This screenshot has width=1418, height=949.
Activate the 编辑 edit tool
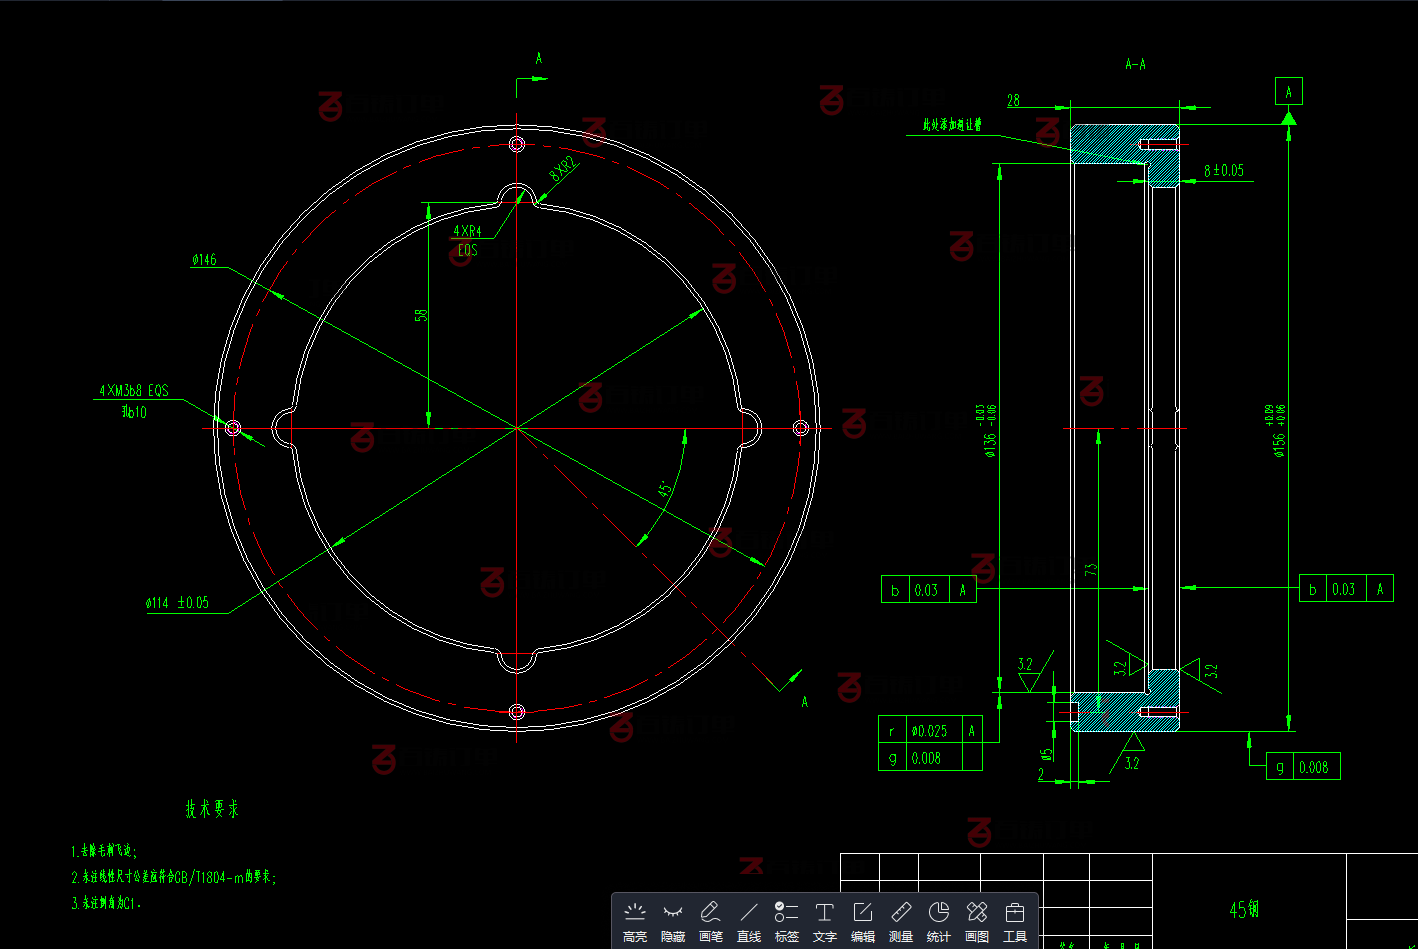pyautogui.click(x=863, y=921)
